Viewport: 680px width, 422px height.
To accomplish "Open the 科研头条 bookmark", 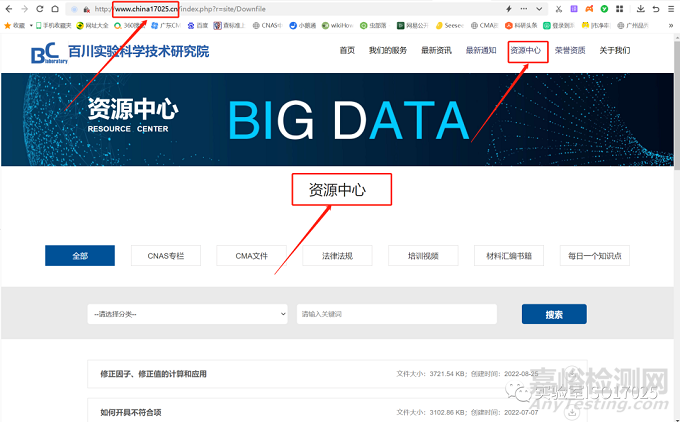I will click(x=521, y=26).
